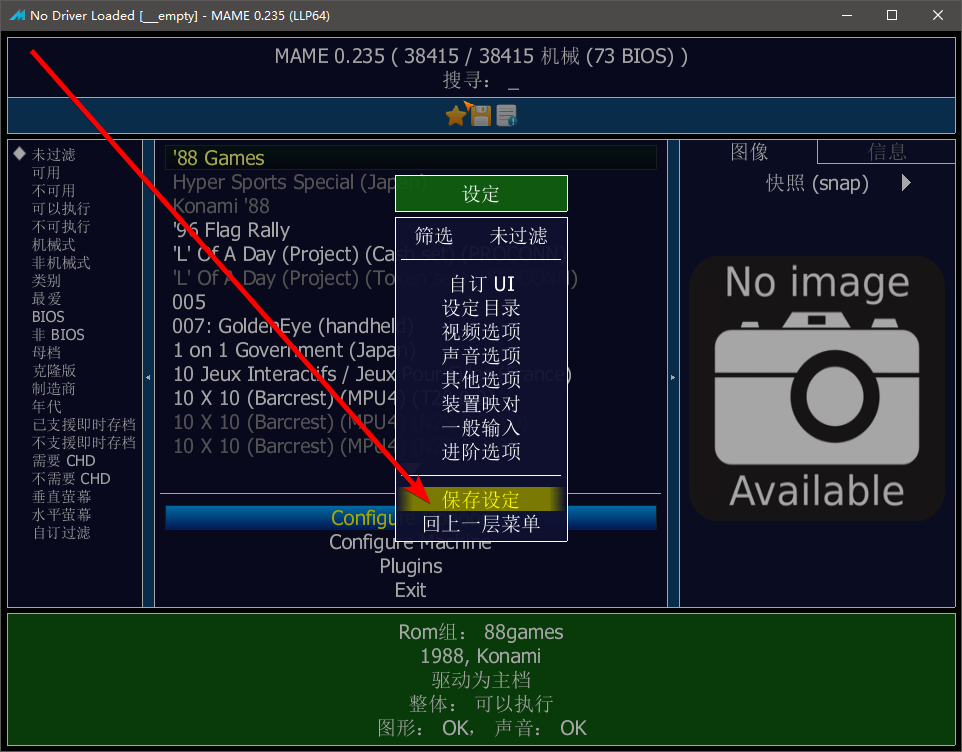
Task: Click the floppy disk export icon
Action: point(480,115)
